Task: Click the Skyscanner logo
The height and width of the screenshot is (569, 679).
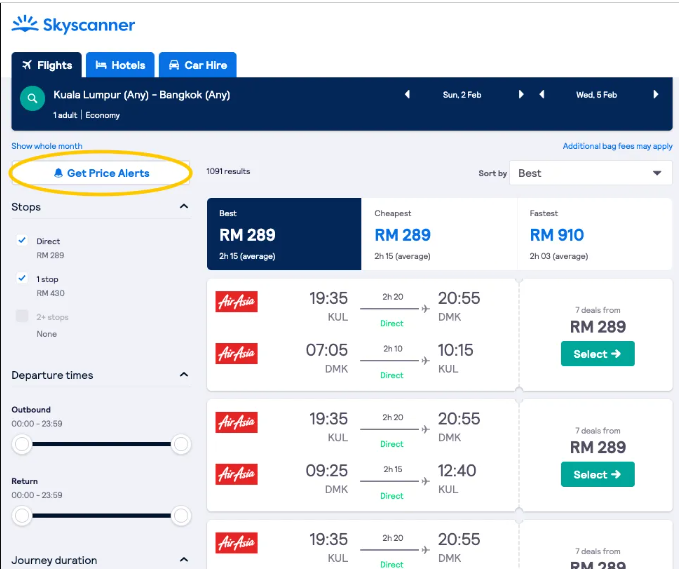Action: point(73,24)
